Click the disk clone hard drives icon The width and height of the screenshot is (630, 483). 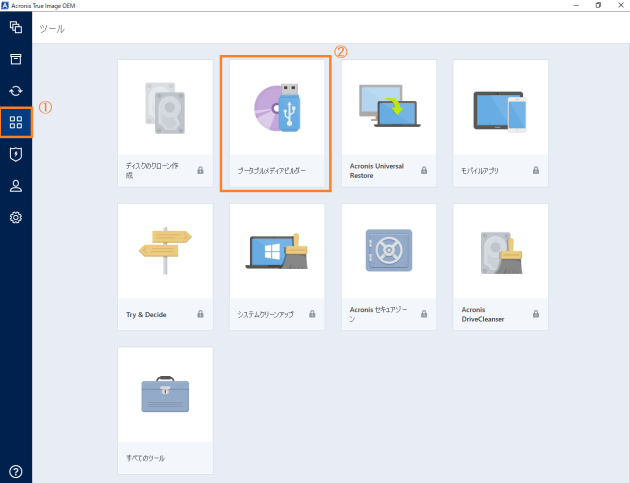[165, 108]
